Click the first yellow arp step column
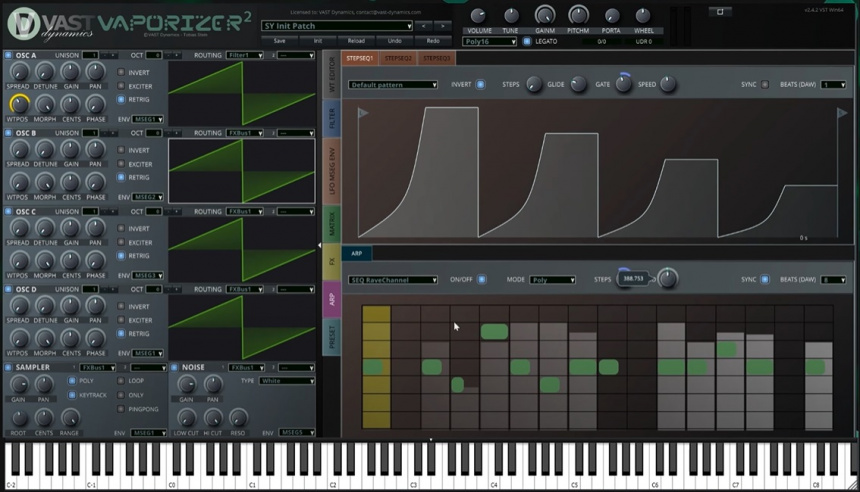 376,367
